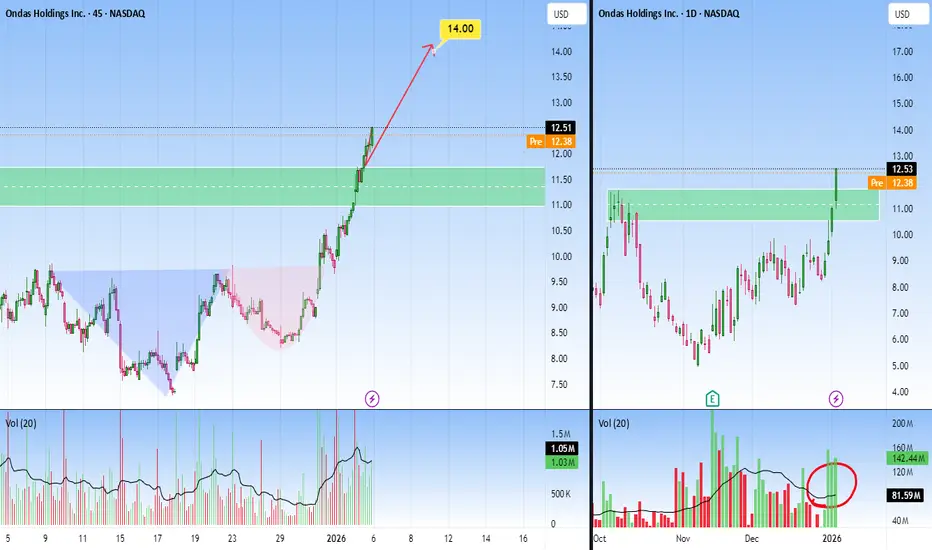Open the green earnings E marker on daily chart
The image size is (932, 550).
click(712, 398)
